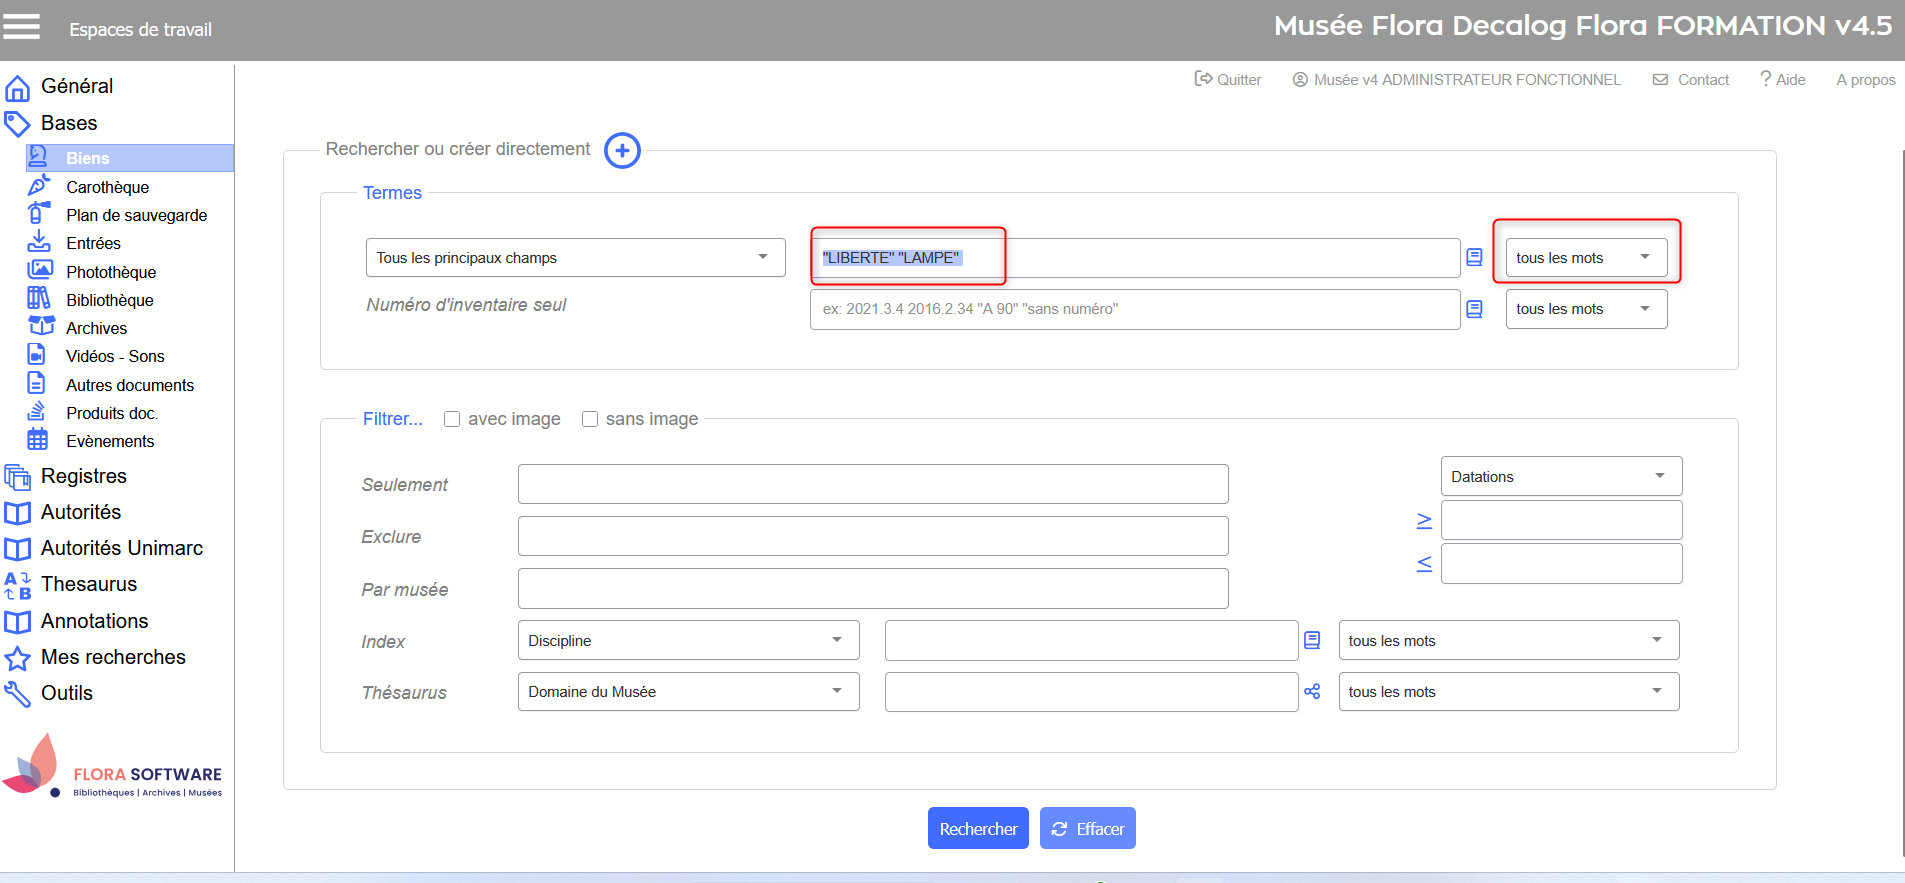Click the plus icon to create directly
The image size is (1905, 883).
tap(622, 151)
